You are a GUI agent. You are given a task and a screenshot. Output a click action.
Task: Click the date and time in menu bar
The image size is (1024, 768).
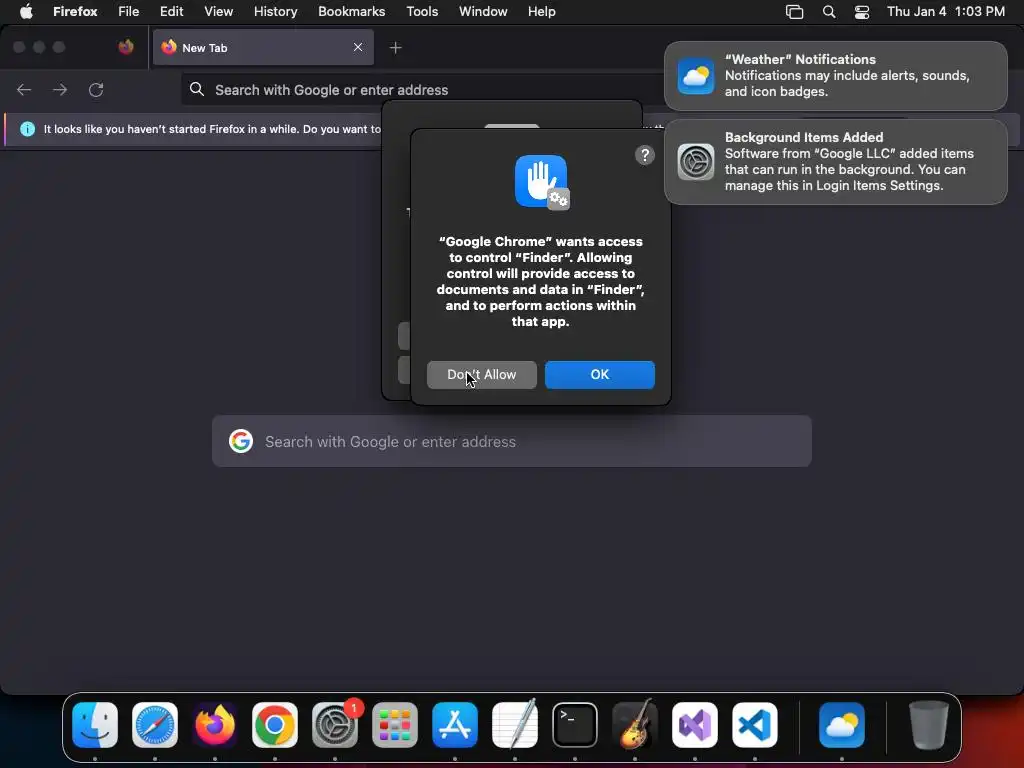(946, 11)
